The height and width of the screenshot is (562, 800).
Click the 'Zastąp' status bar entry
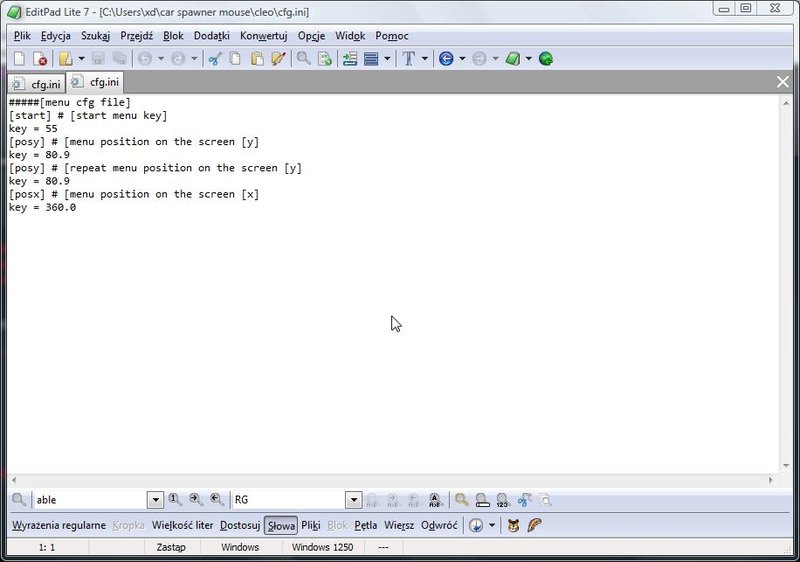click(171, 547)
